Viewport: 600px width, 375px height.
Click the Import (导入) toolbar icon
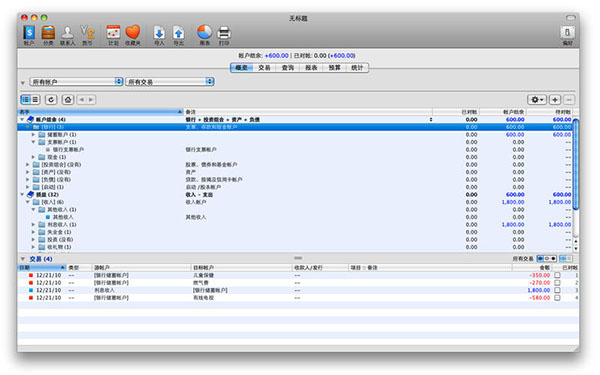(x=159, y=33)
